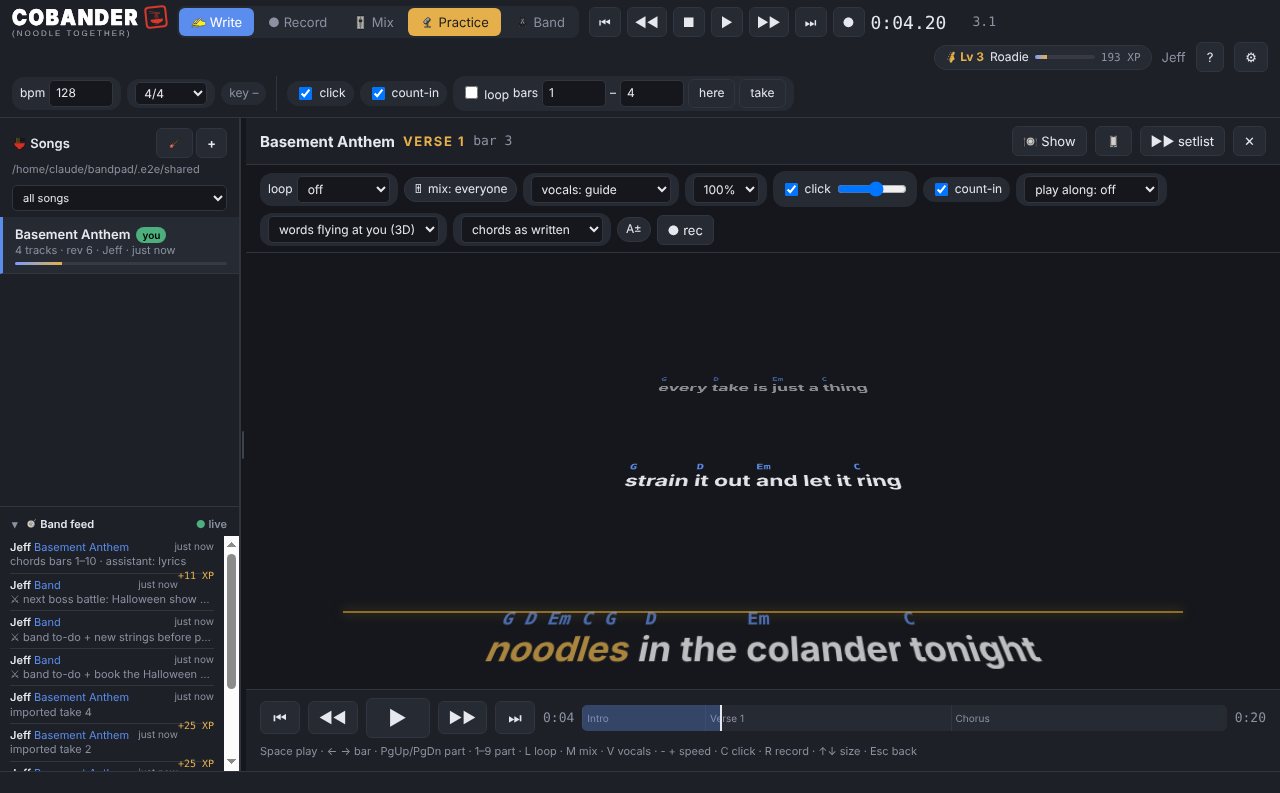Click the guitar icon button beside Songs
The height and width of the screenshot is (793, 1280).
click(174, 143)
